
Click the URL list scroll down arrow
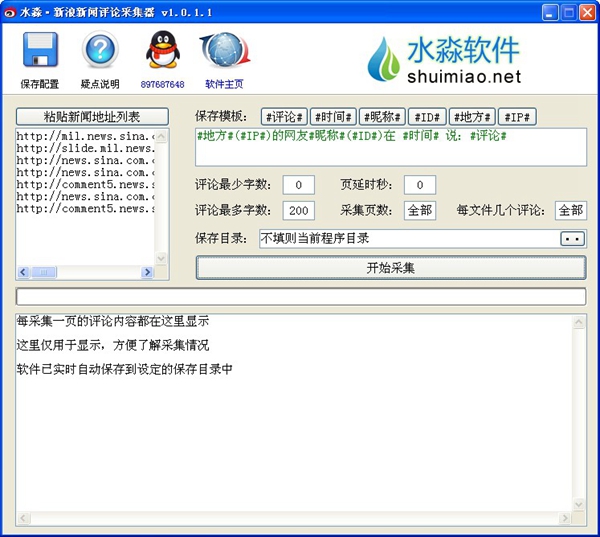coord(161,258)
